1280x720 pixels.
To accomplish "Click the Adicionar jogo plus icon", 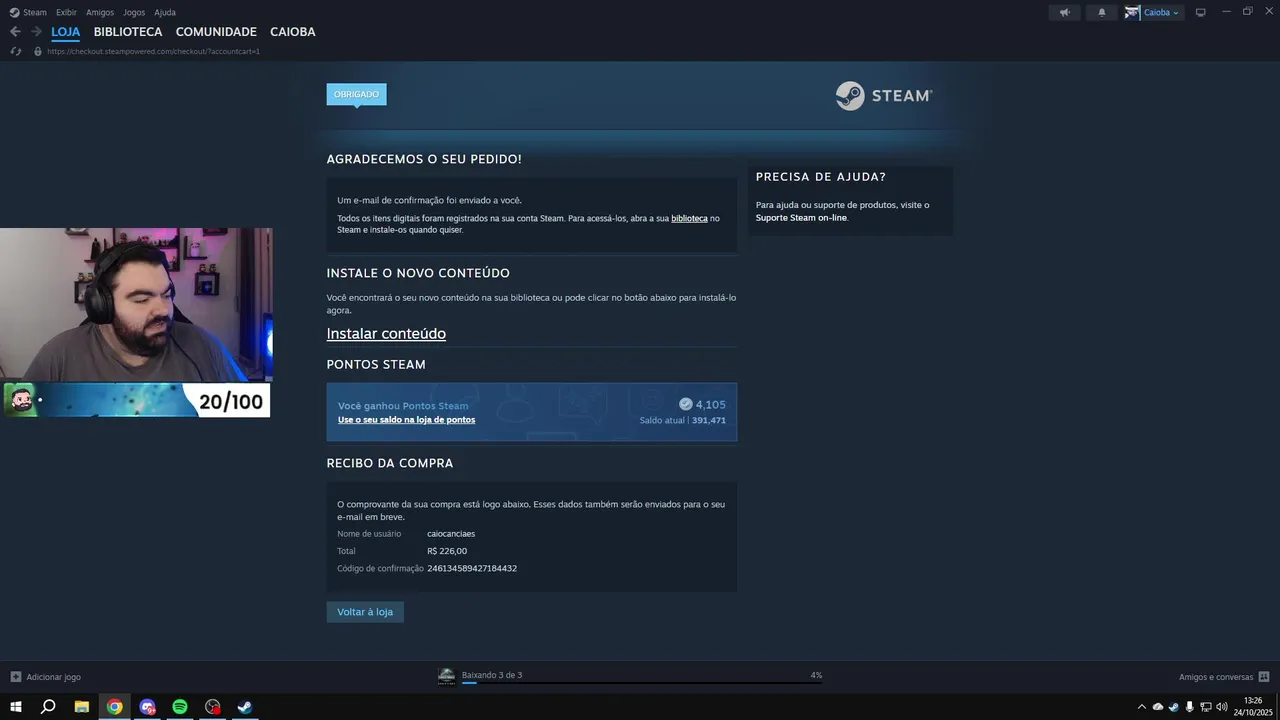I will pos(15,677).
